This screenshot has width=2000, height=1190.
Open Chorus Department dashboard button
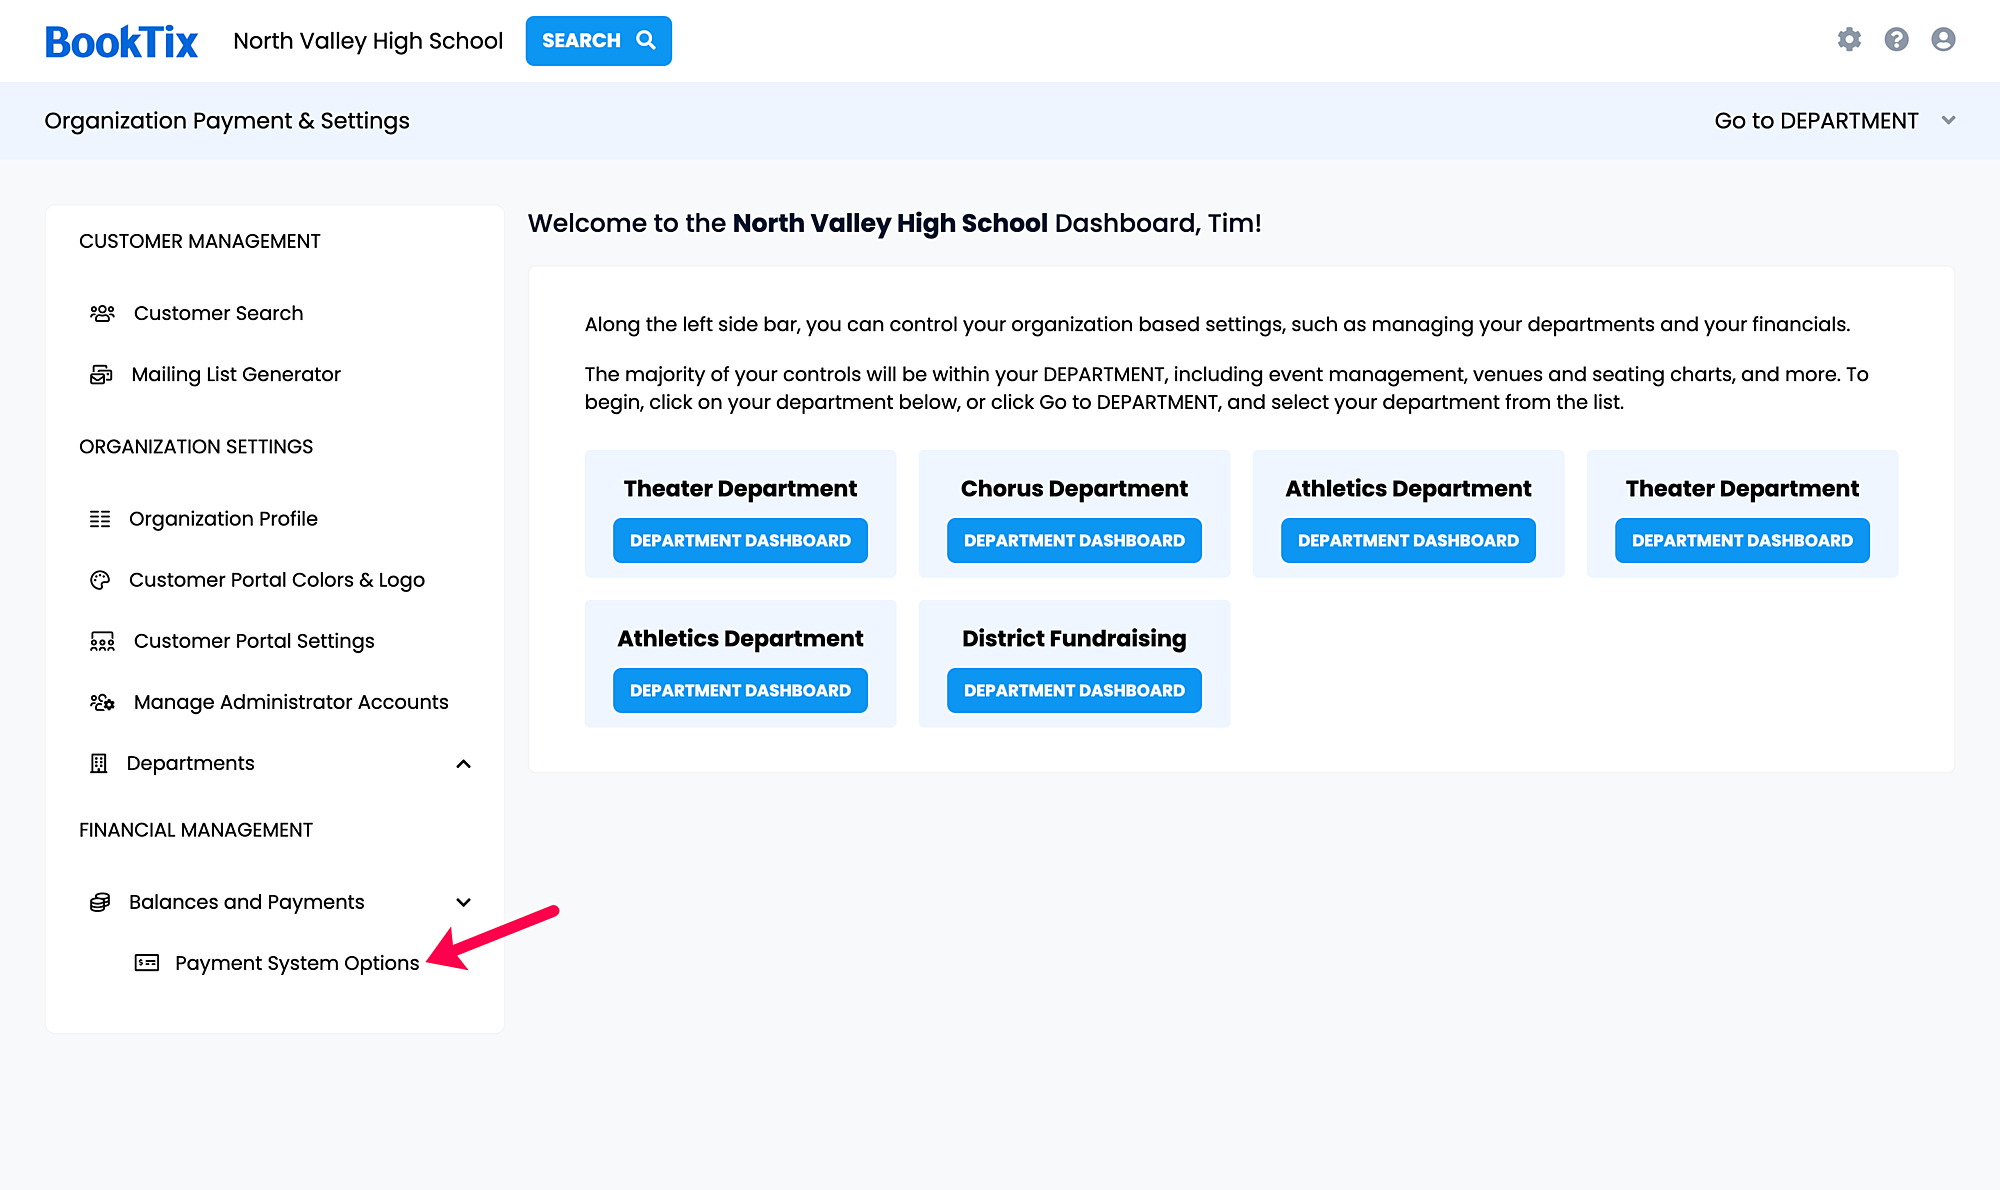[1074, 540]
